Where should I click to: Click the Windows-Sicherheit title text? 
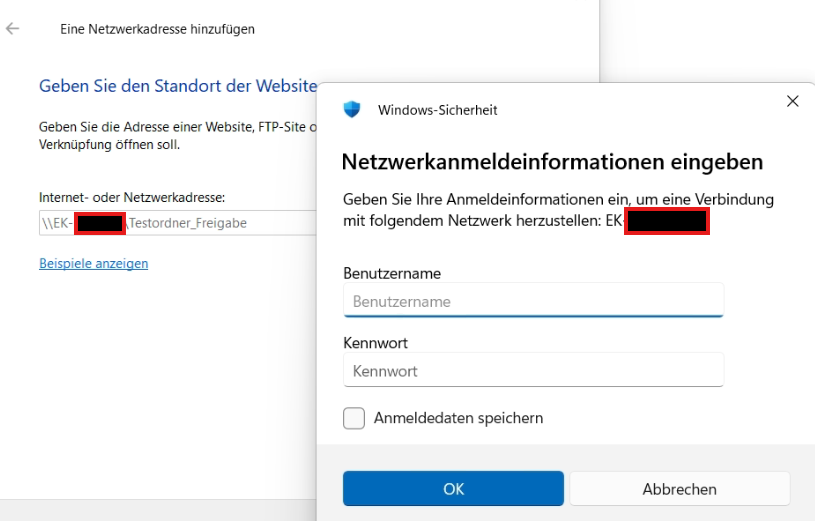click(x=437, y=110)
